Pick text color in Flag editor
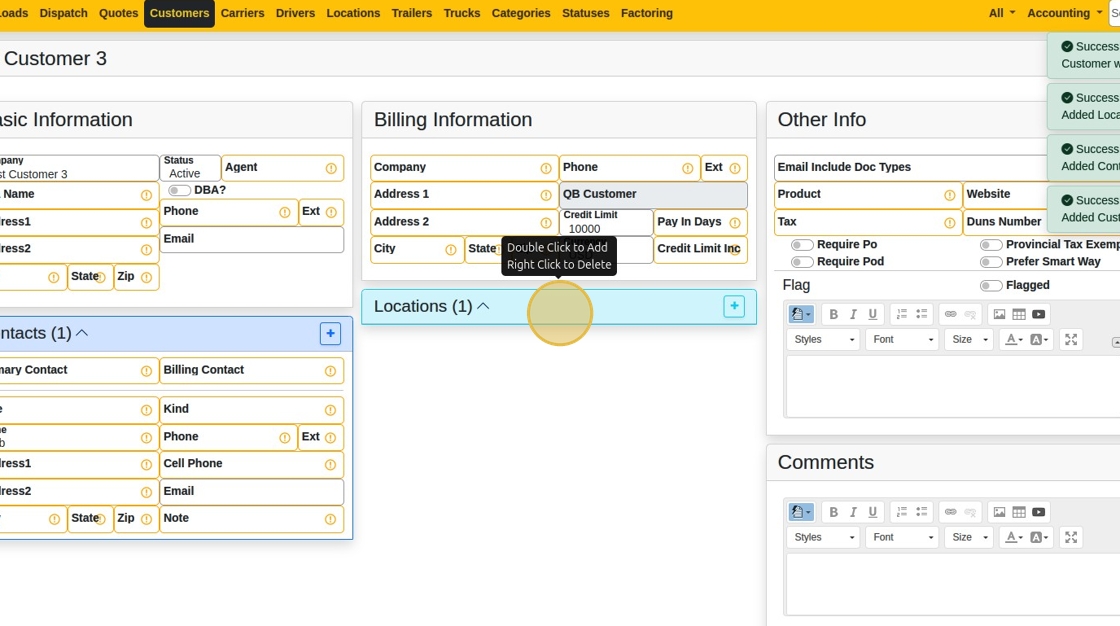The width and height of the screenshot is (1120, 626). click(x=1011, y=339)
